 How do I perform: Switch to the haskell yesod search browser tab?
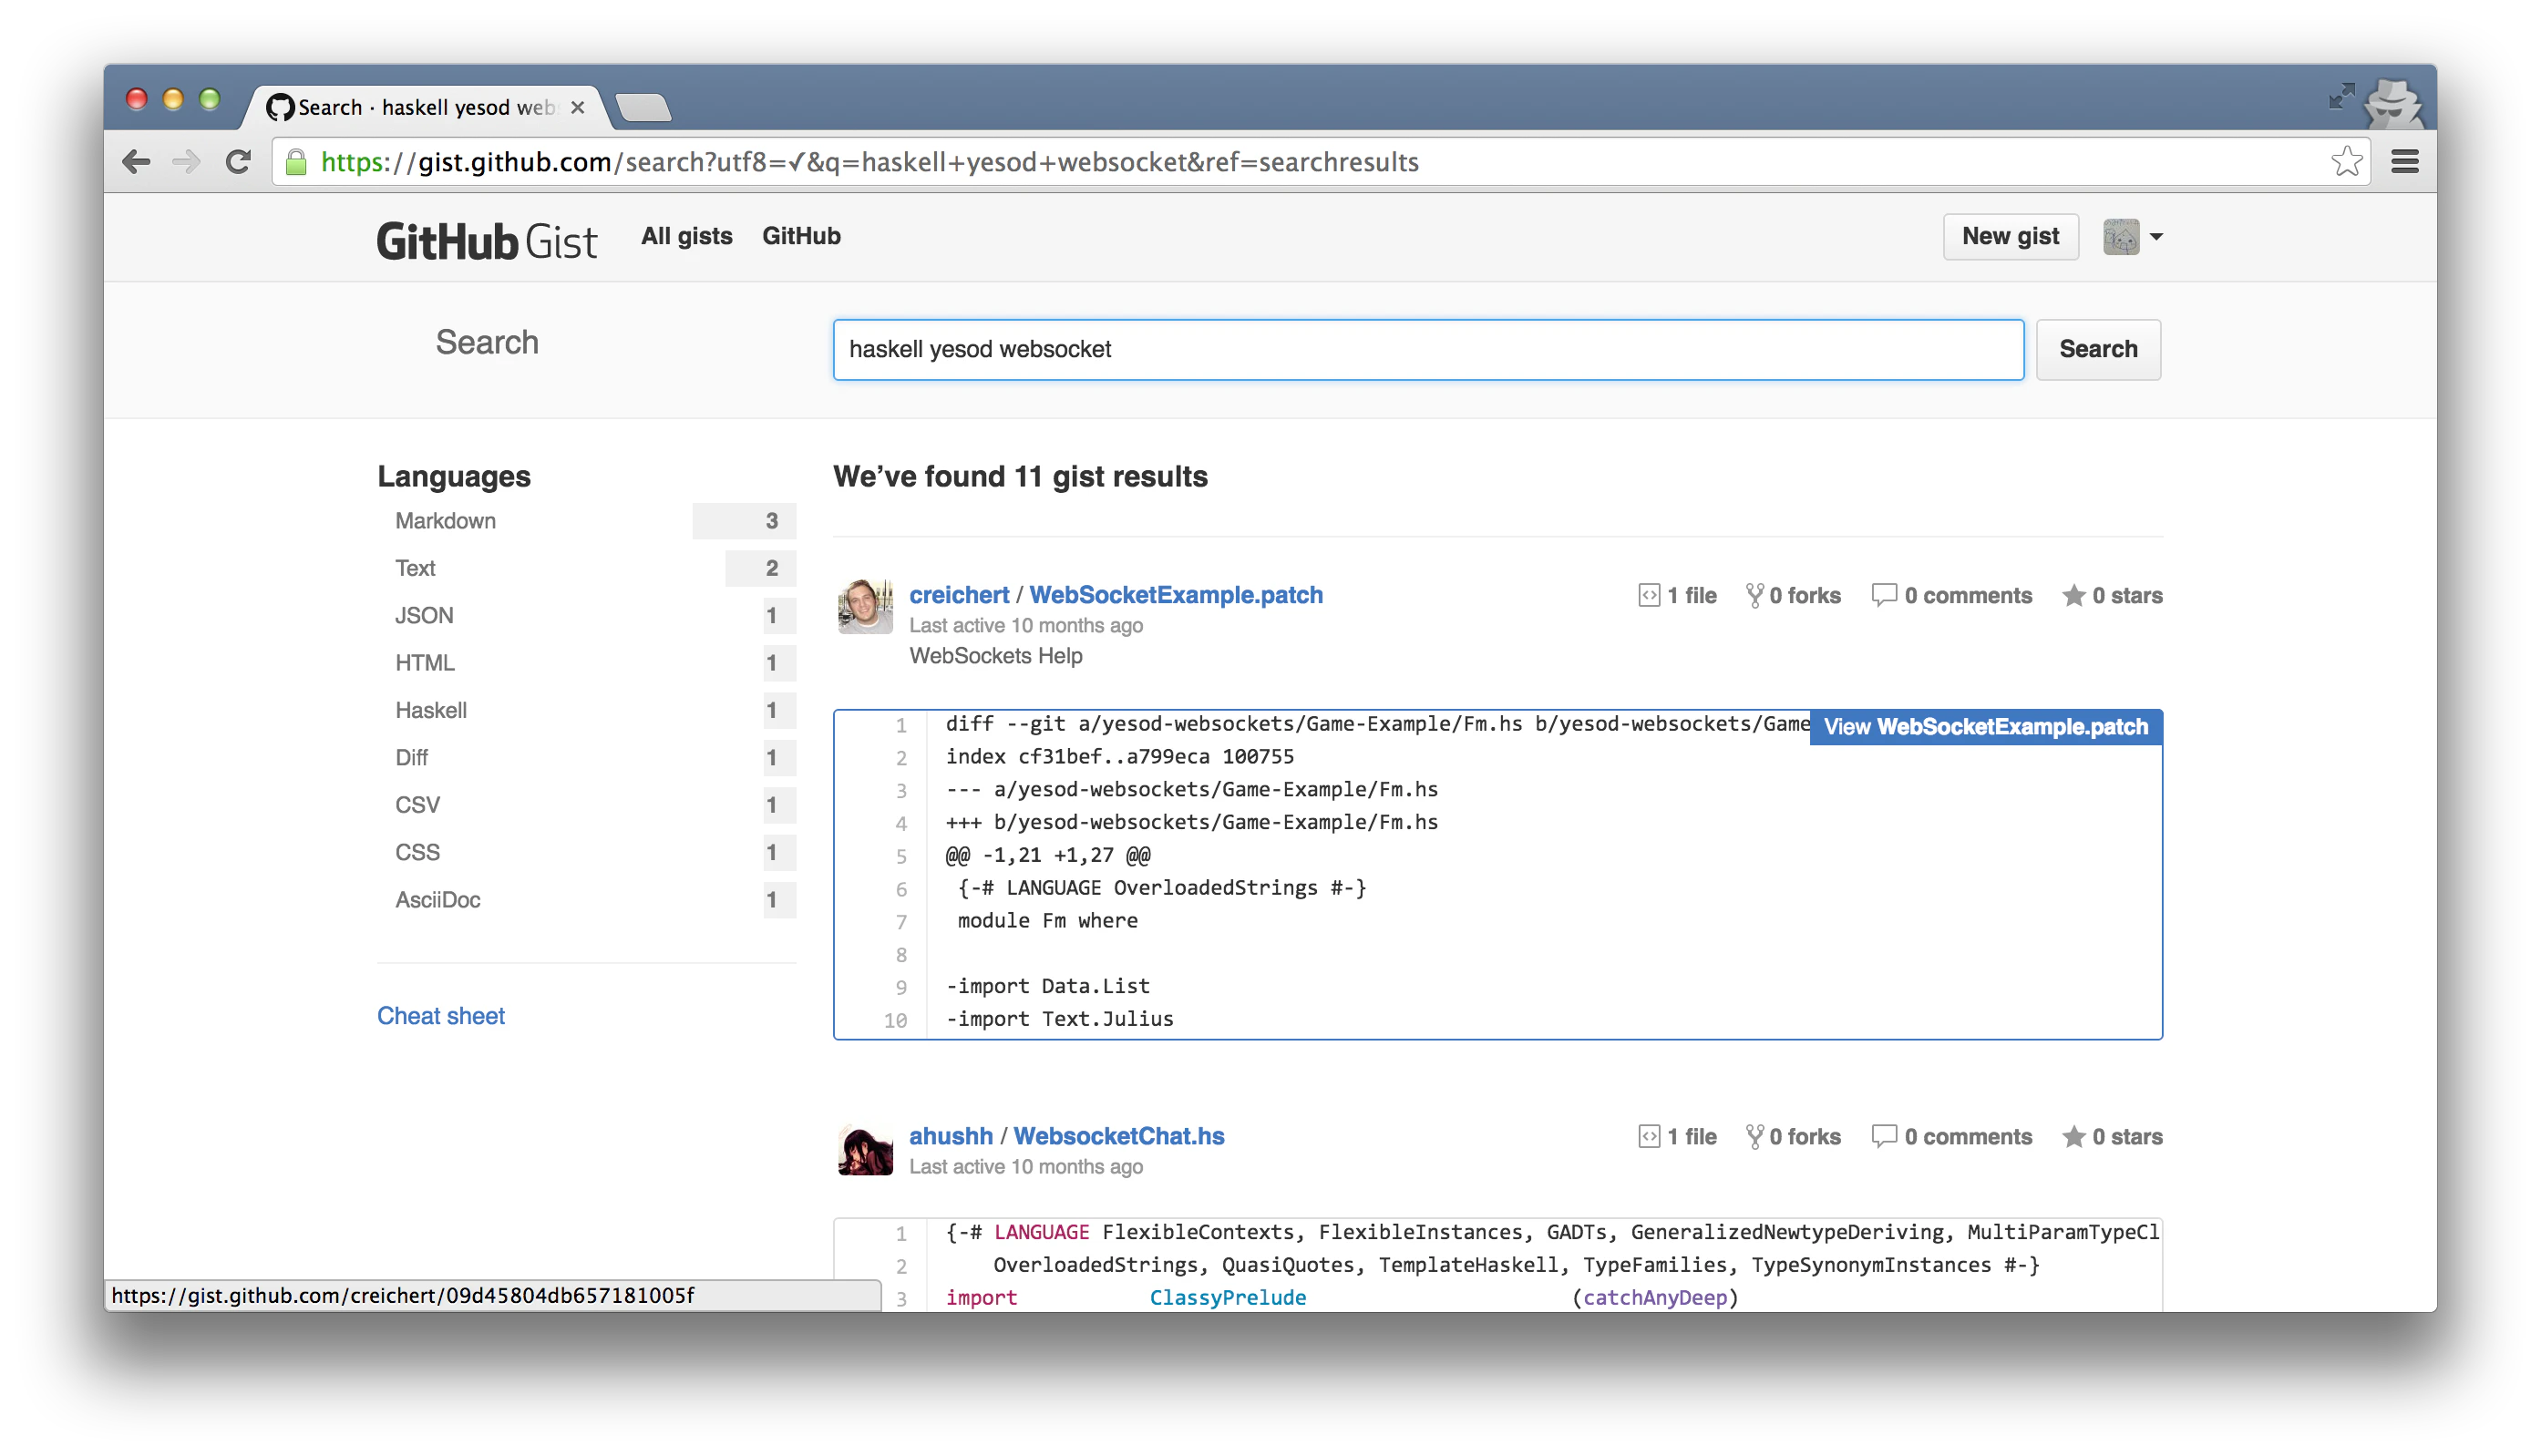pos(420,107)
